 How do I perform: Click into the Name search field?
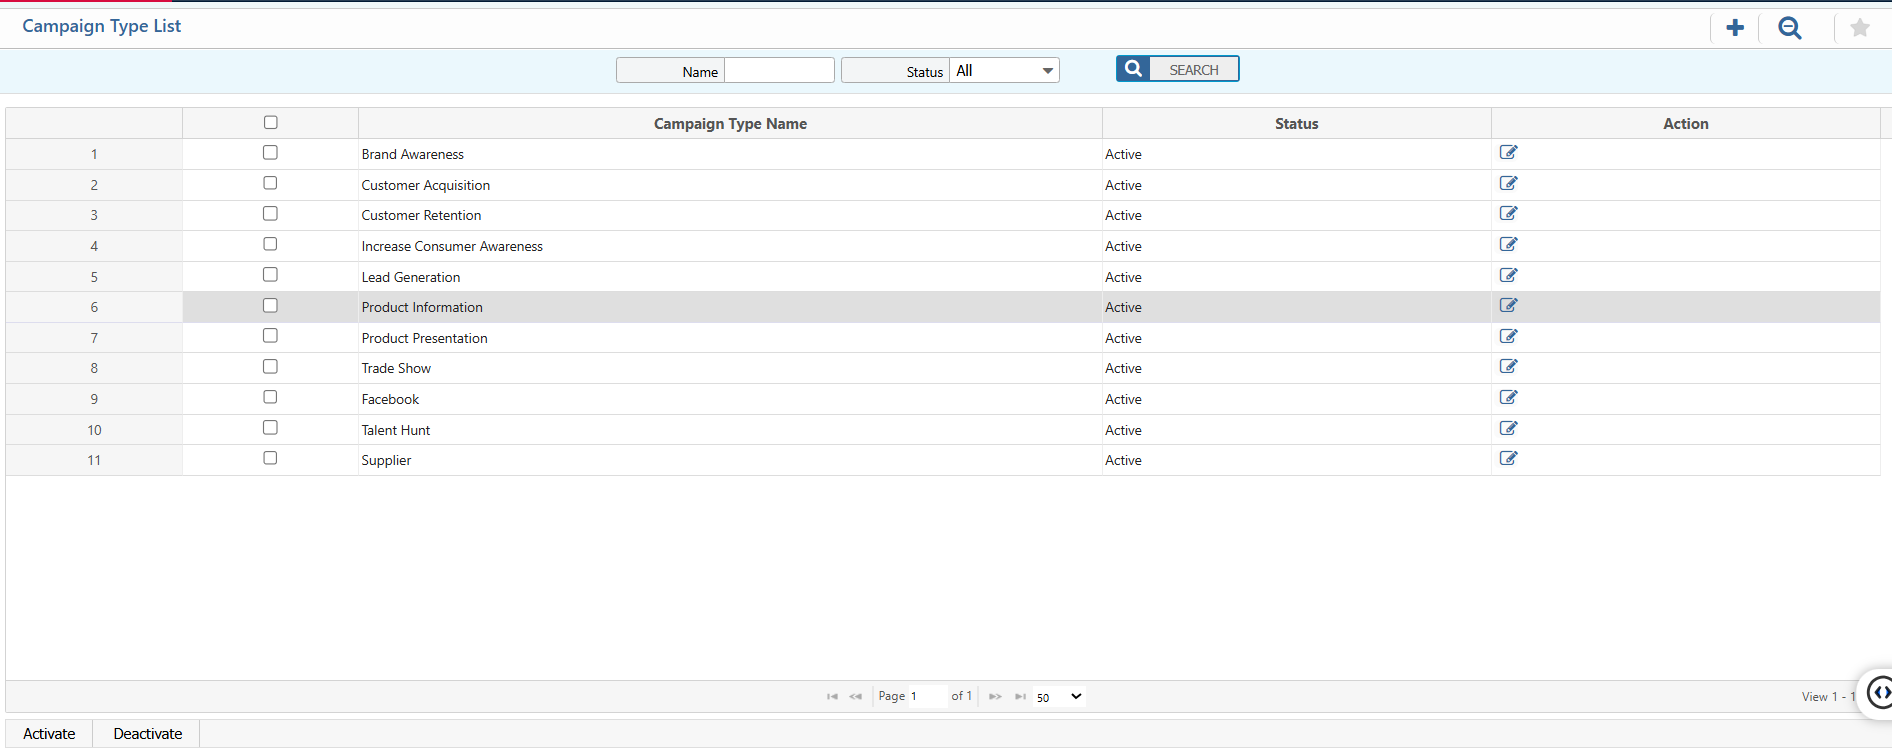click(x=779, y=71)
